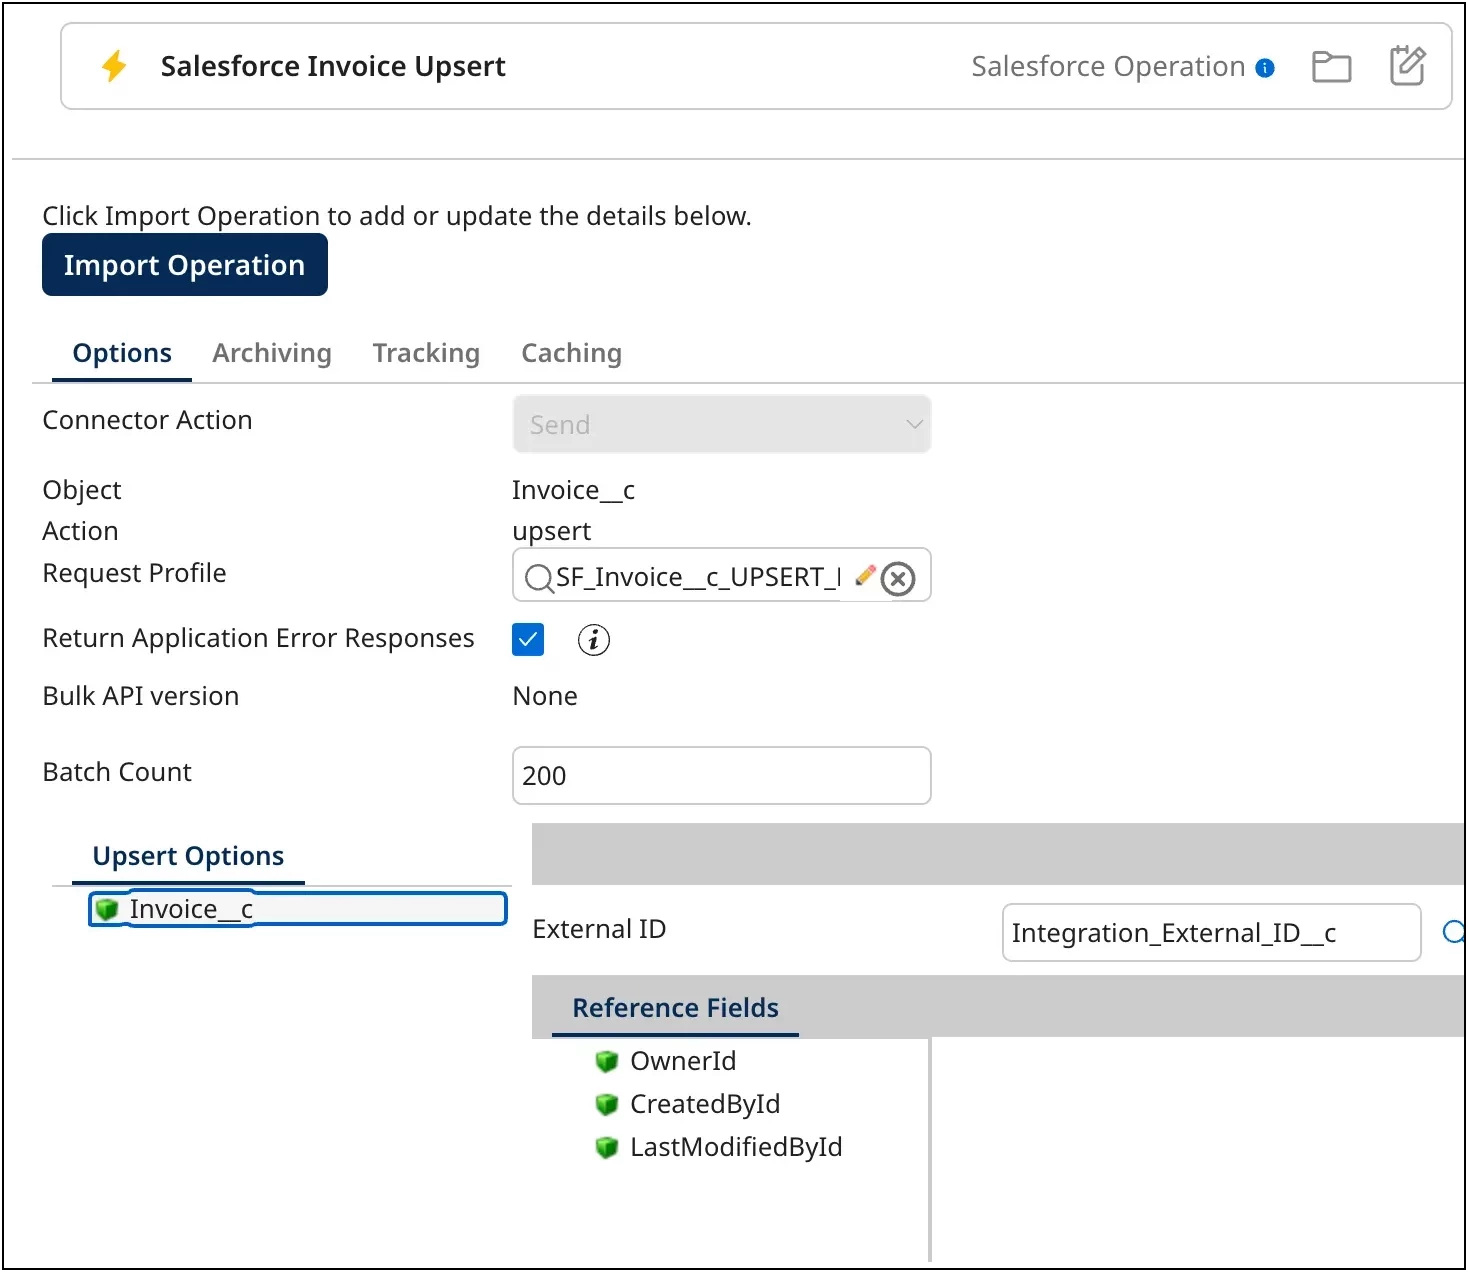Click the magnifier icon in the Request Profile field
This screenshot has width=1468, height=1272.
click(x=540, y=577)
